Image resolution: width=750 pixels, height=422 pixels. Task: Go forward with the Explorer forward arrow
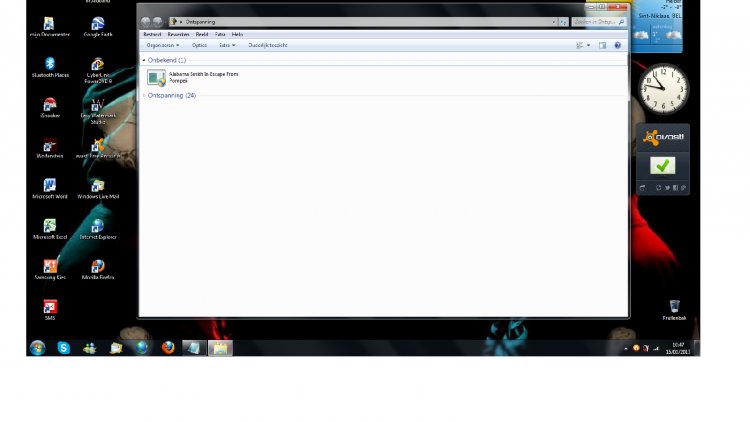pos(157,22)
